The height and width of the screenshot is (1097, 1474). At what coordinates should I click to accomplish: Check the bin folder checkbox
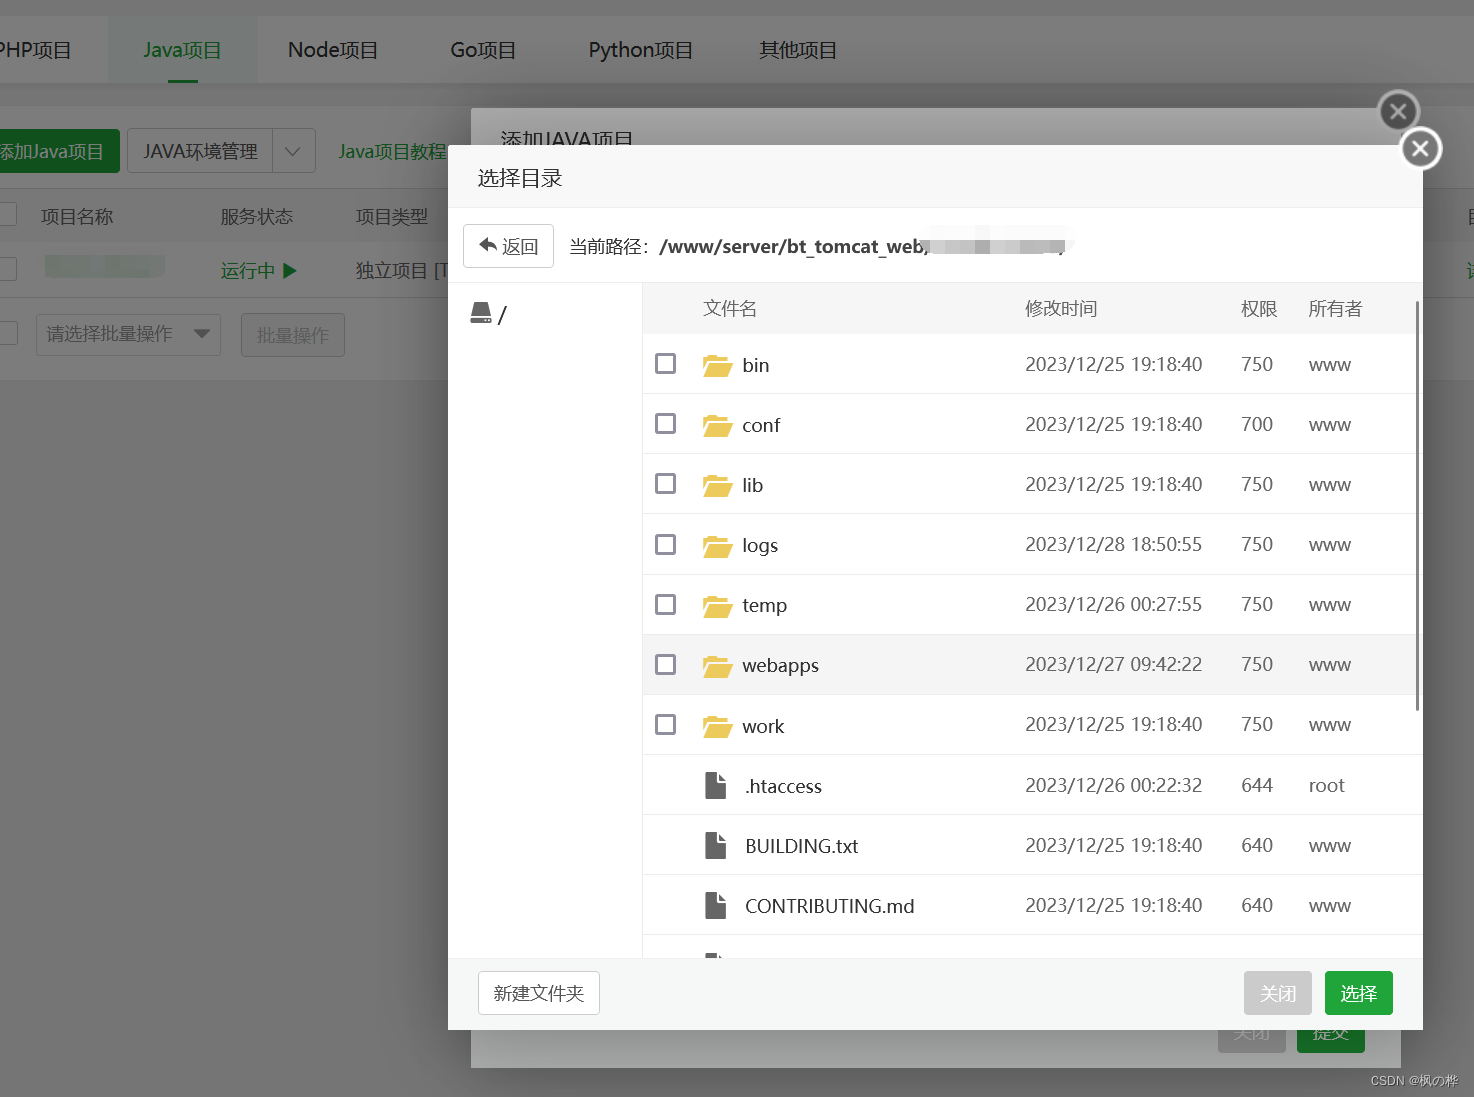tap(665, 364)
